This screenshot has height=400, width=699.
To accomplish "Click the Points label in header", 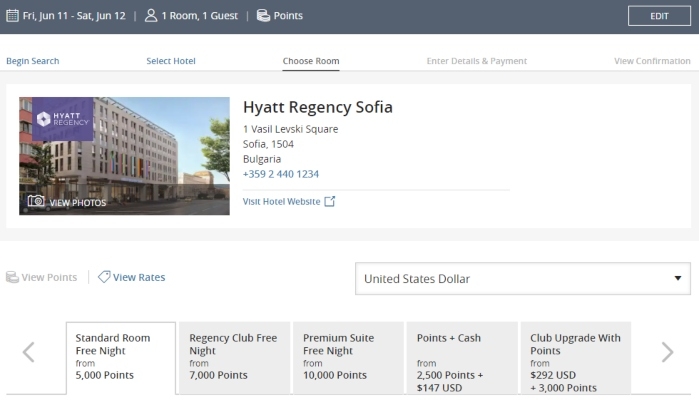I will pos(288,16).
